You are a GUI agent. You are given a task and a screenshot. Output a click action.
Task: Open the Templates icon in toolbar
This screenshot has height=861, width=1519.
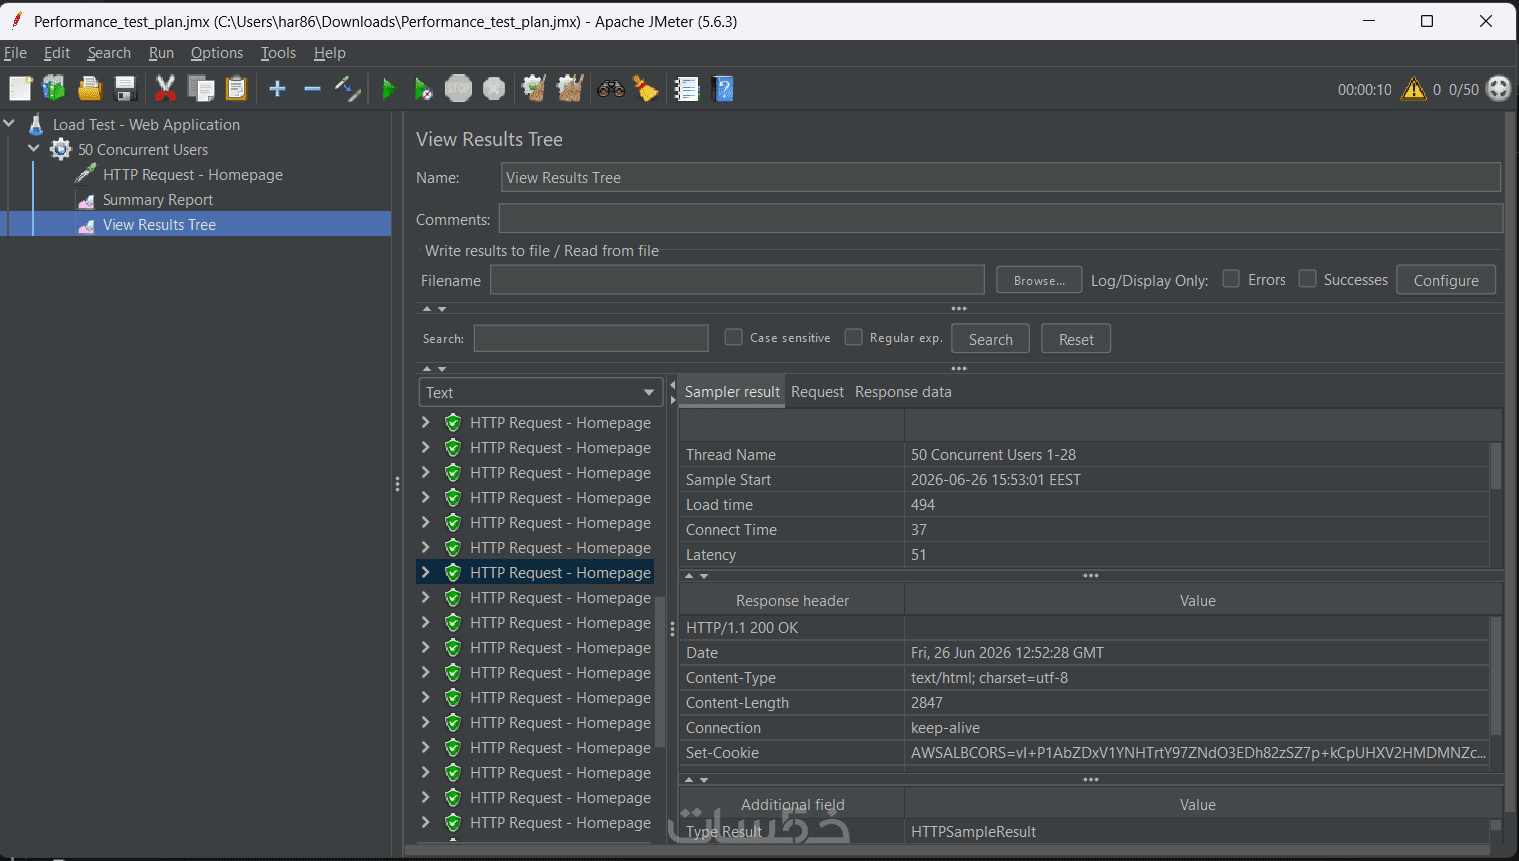click(54, 89)
